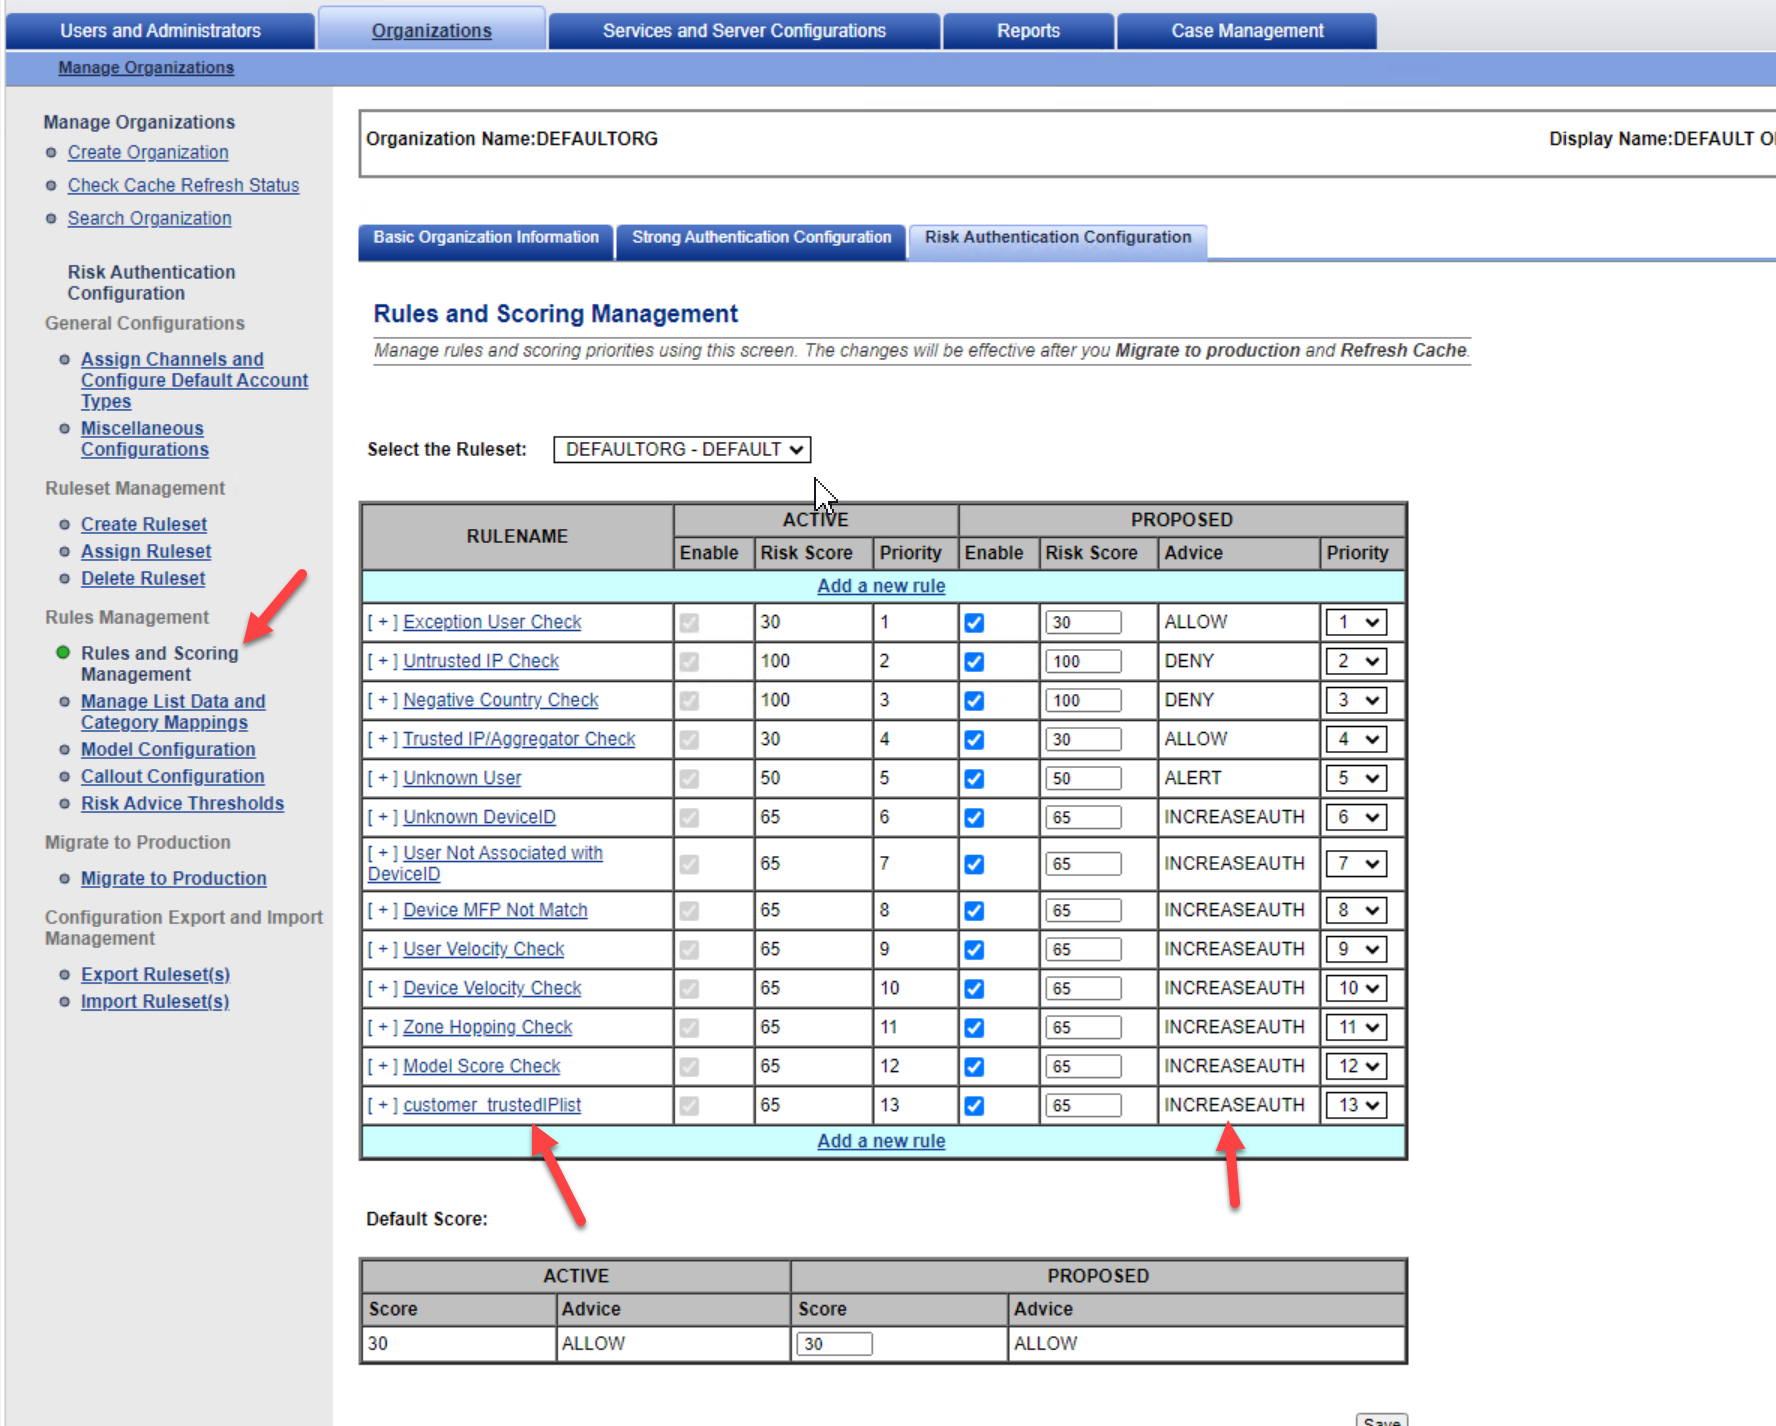The image size is (1776, 1426).
Task: Open the Select the Ruleset dropdown
Action: point(682,450)
